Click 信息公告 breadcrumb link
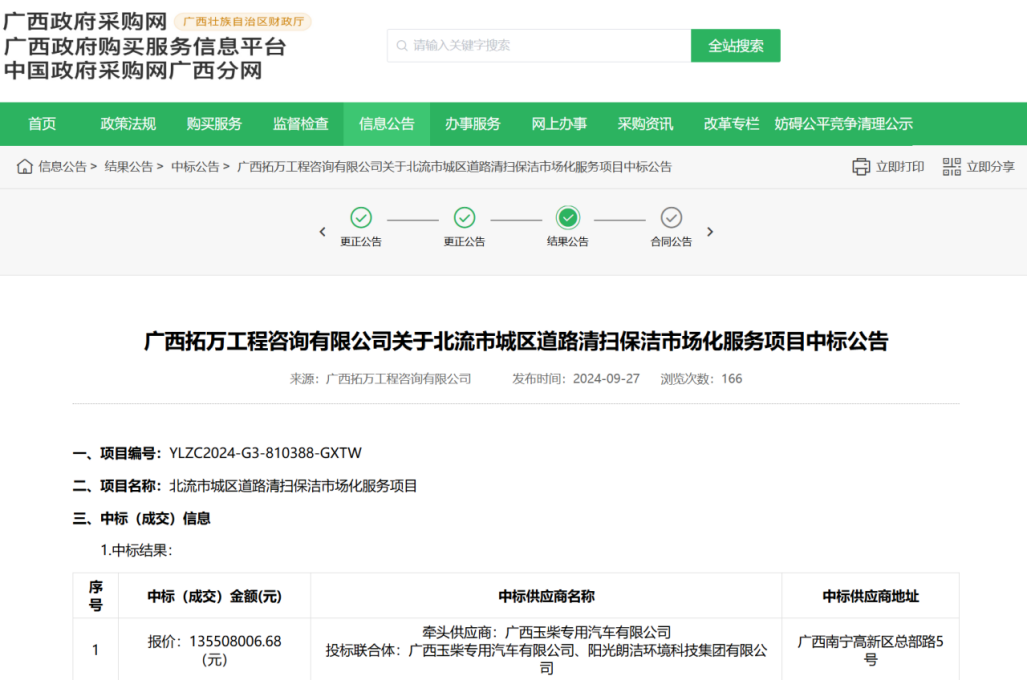The height and width of the screenshot is (680, 1027). click(x=62, y=166)
